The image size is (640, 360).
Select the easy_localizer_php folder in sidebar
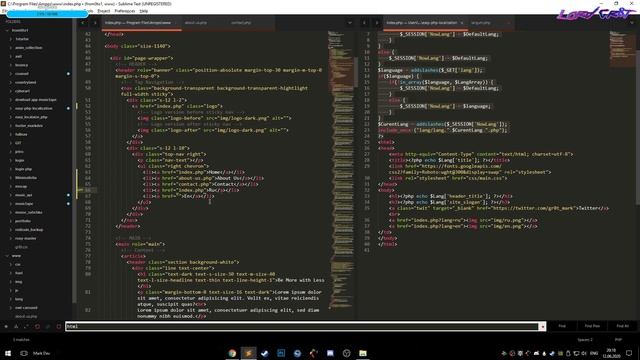coord(31,117)
